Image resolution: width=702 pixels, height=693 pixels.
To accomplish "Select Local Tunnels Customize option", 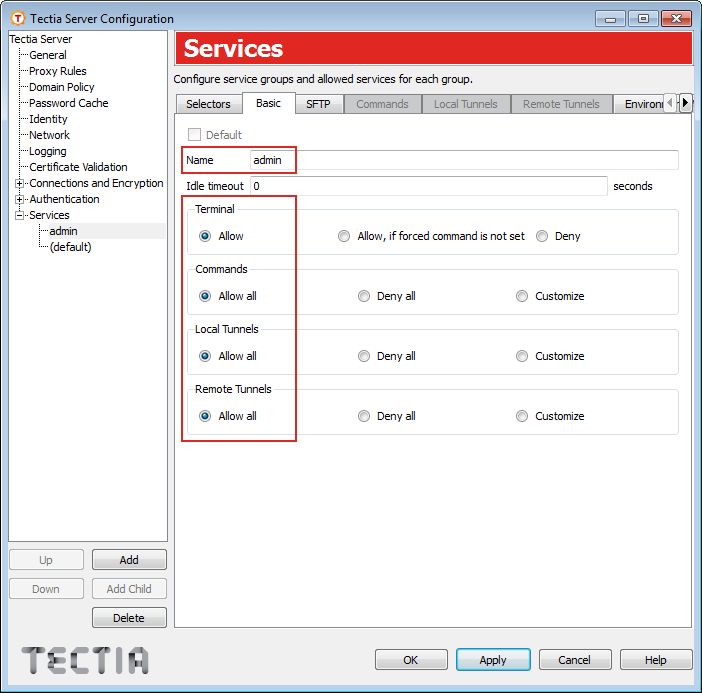I will 522,356.
